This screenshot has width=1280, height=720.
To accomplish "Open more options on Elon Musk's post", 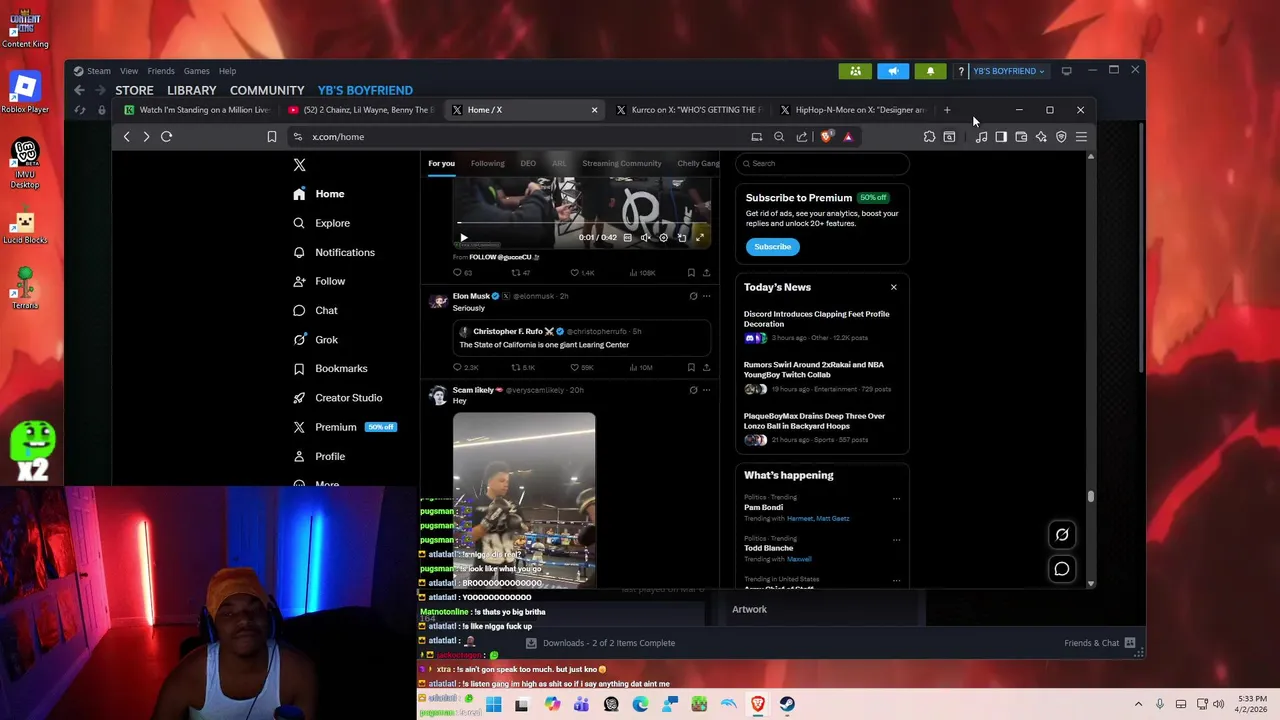I will coord(706,296).
